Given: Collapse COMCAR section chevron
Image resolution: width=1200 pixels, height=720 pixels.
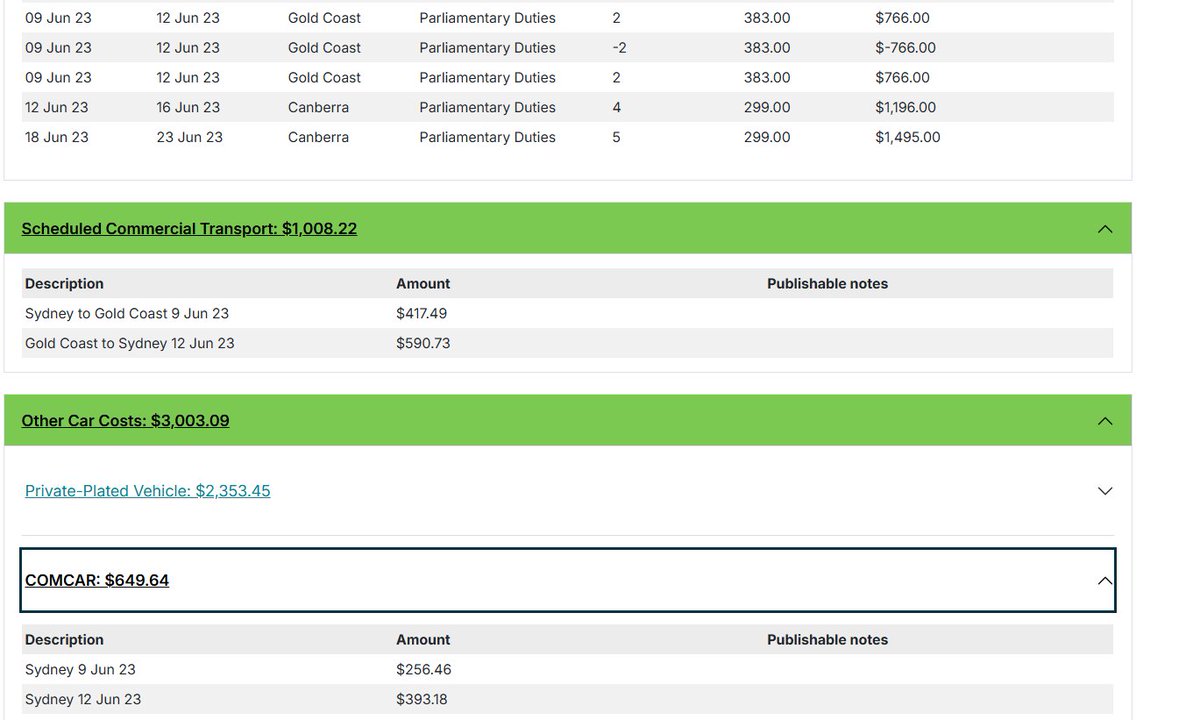Looking at the screenshot, I should [1105, 581].
